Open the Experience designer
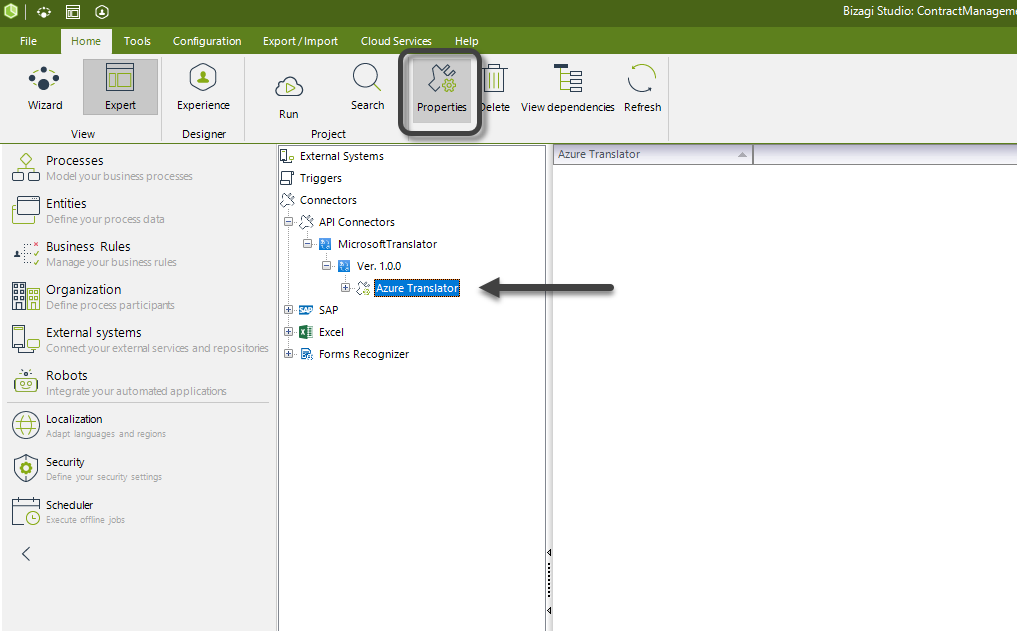The height and width of the screenshot is (631, 1017). (x=203, y=88)
